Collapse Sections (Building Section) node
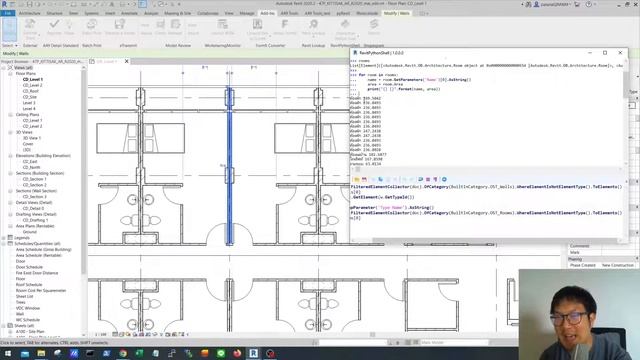The width and height of the screenshot is (640, 360). (x=10, y=173)
